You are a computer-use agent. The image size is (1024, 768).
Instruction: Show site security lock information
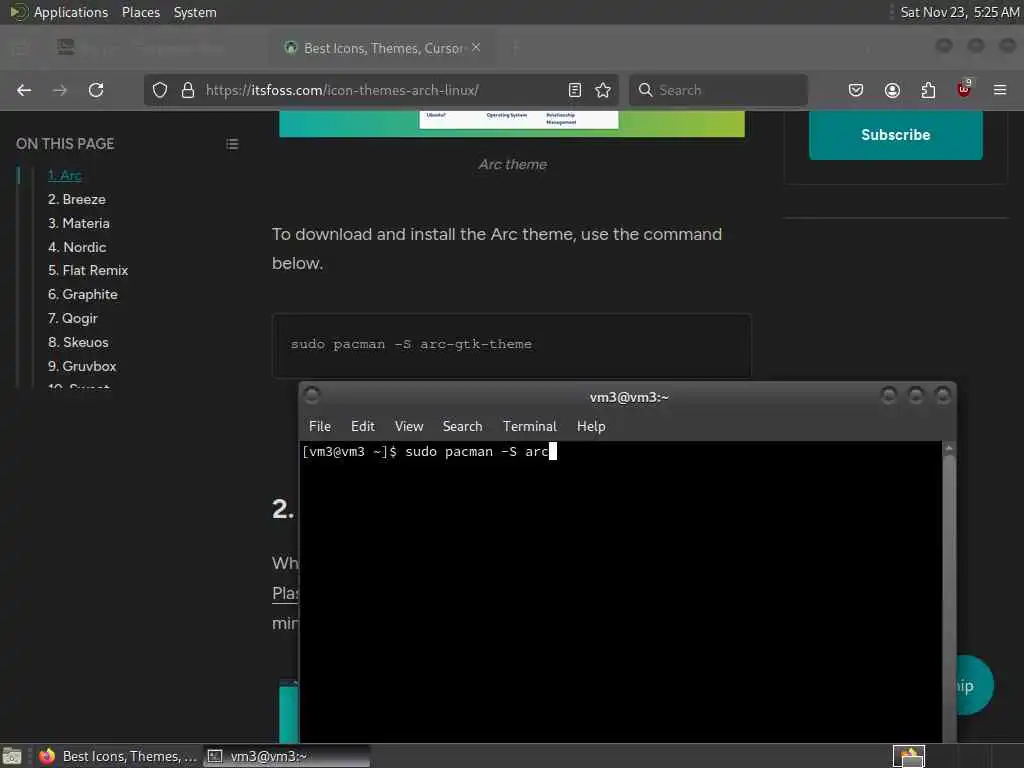[x=188, y=90]
